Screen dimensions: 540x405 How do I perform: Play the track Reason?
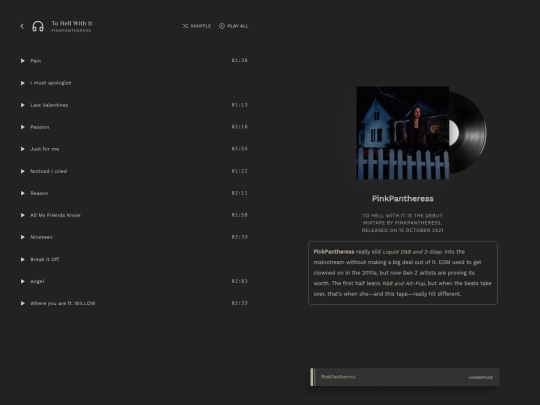[23, 193]
